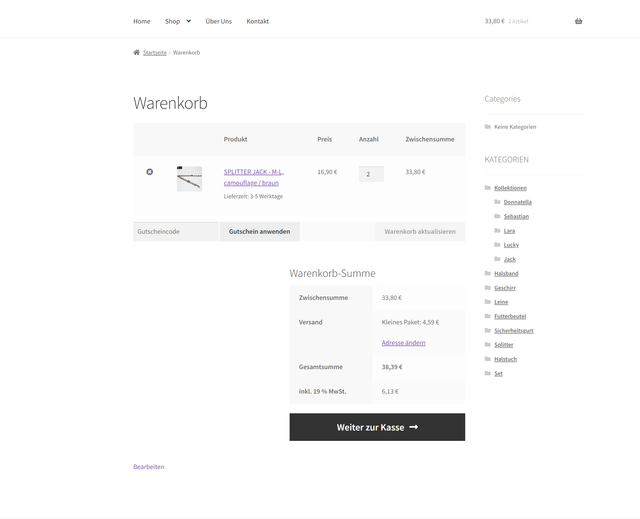This screenshot has width=640, height=519.
Task: Click folder icon next to Set
Action: (487, 373)
